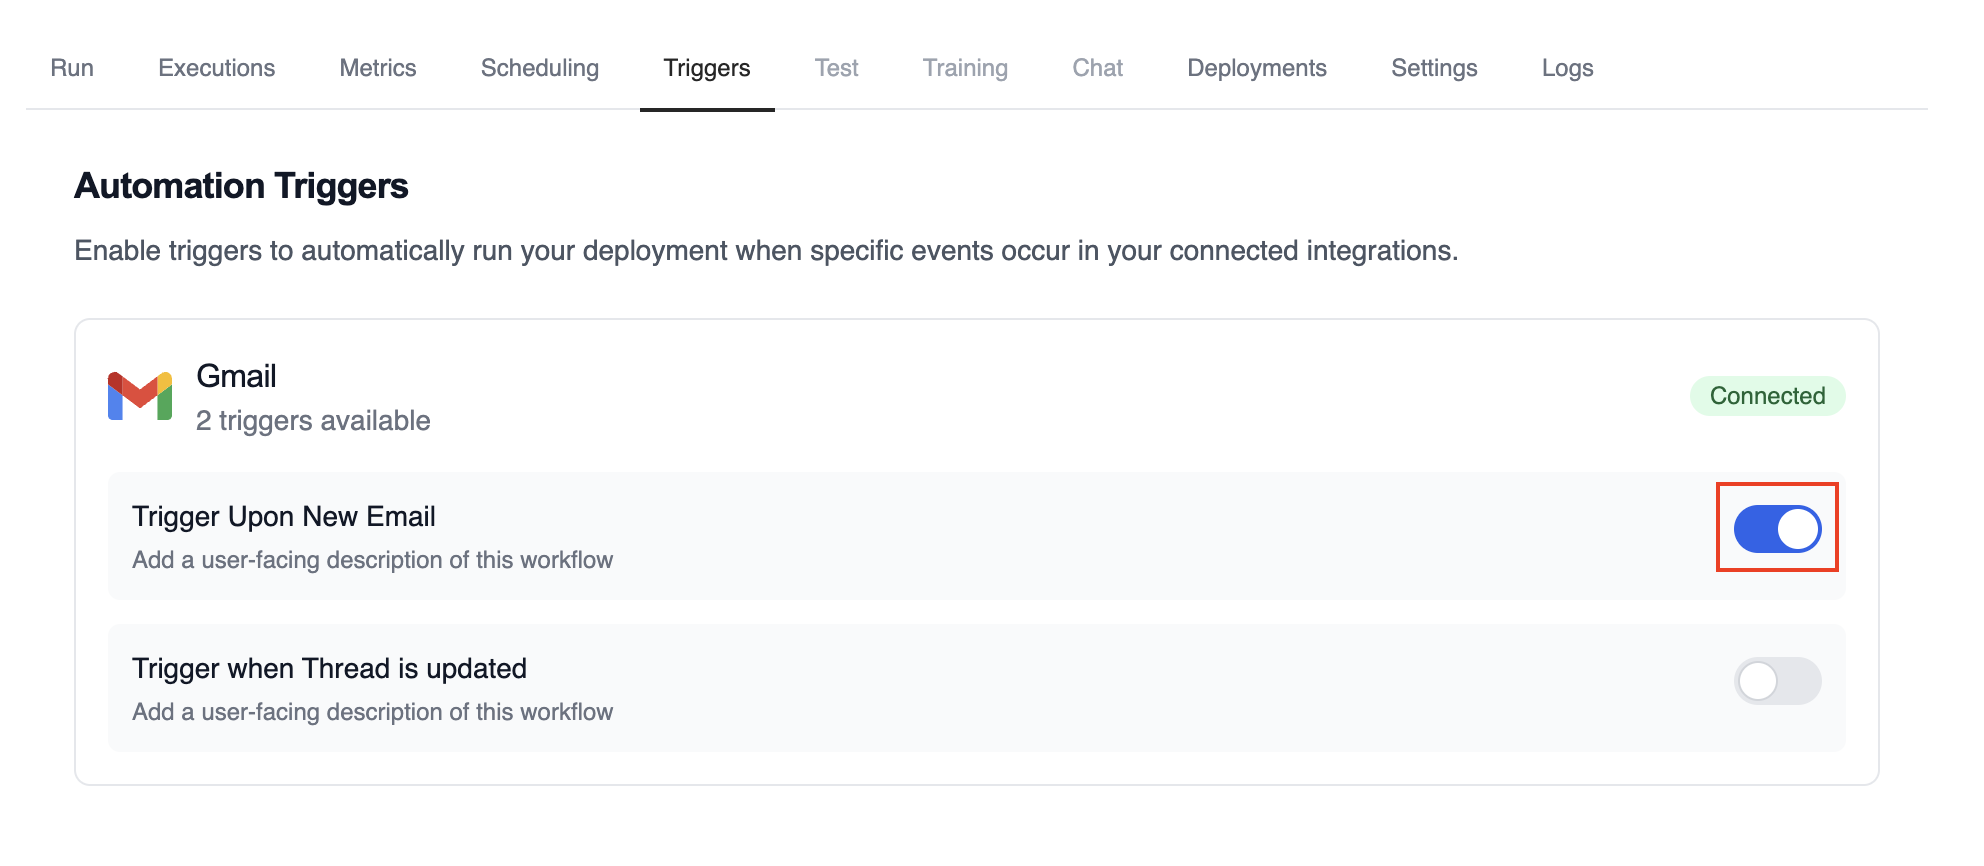The width and height of the screenshot is (1984, 866).
Task: Open the Scheduling tab
Action: click(x=540, y=68)
